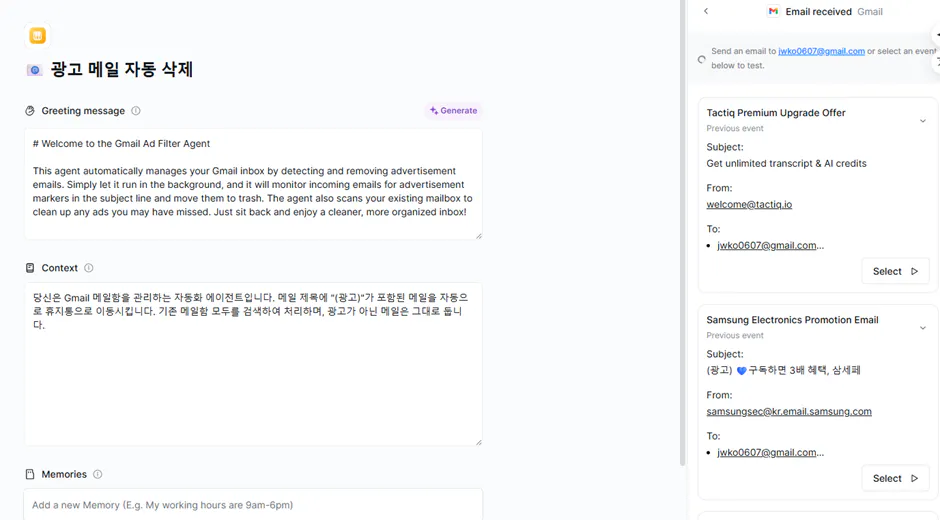The height and width of the screenshot is (520, 940).
Task: Click the vertical scrollbar of the editor pane
Action: (x=682, y=233)
